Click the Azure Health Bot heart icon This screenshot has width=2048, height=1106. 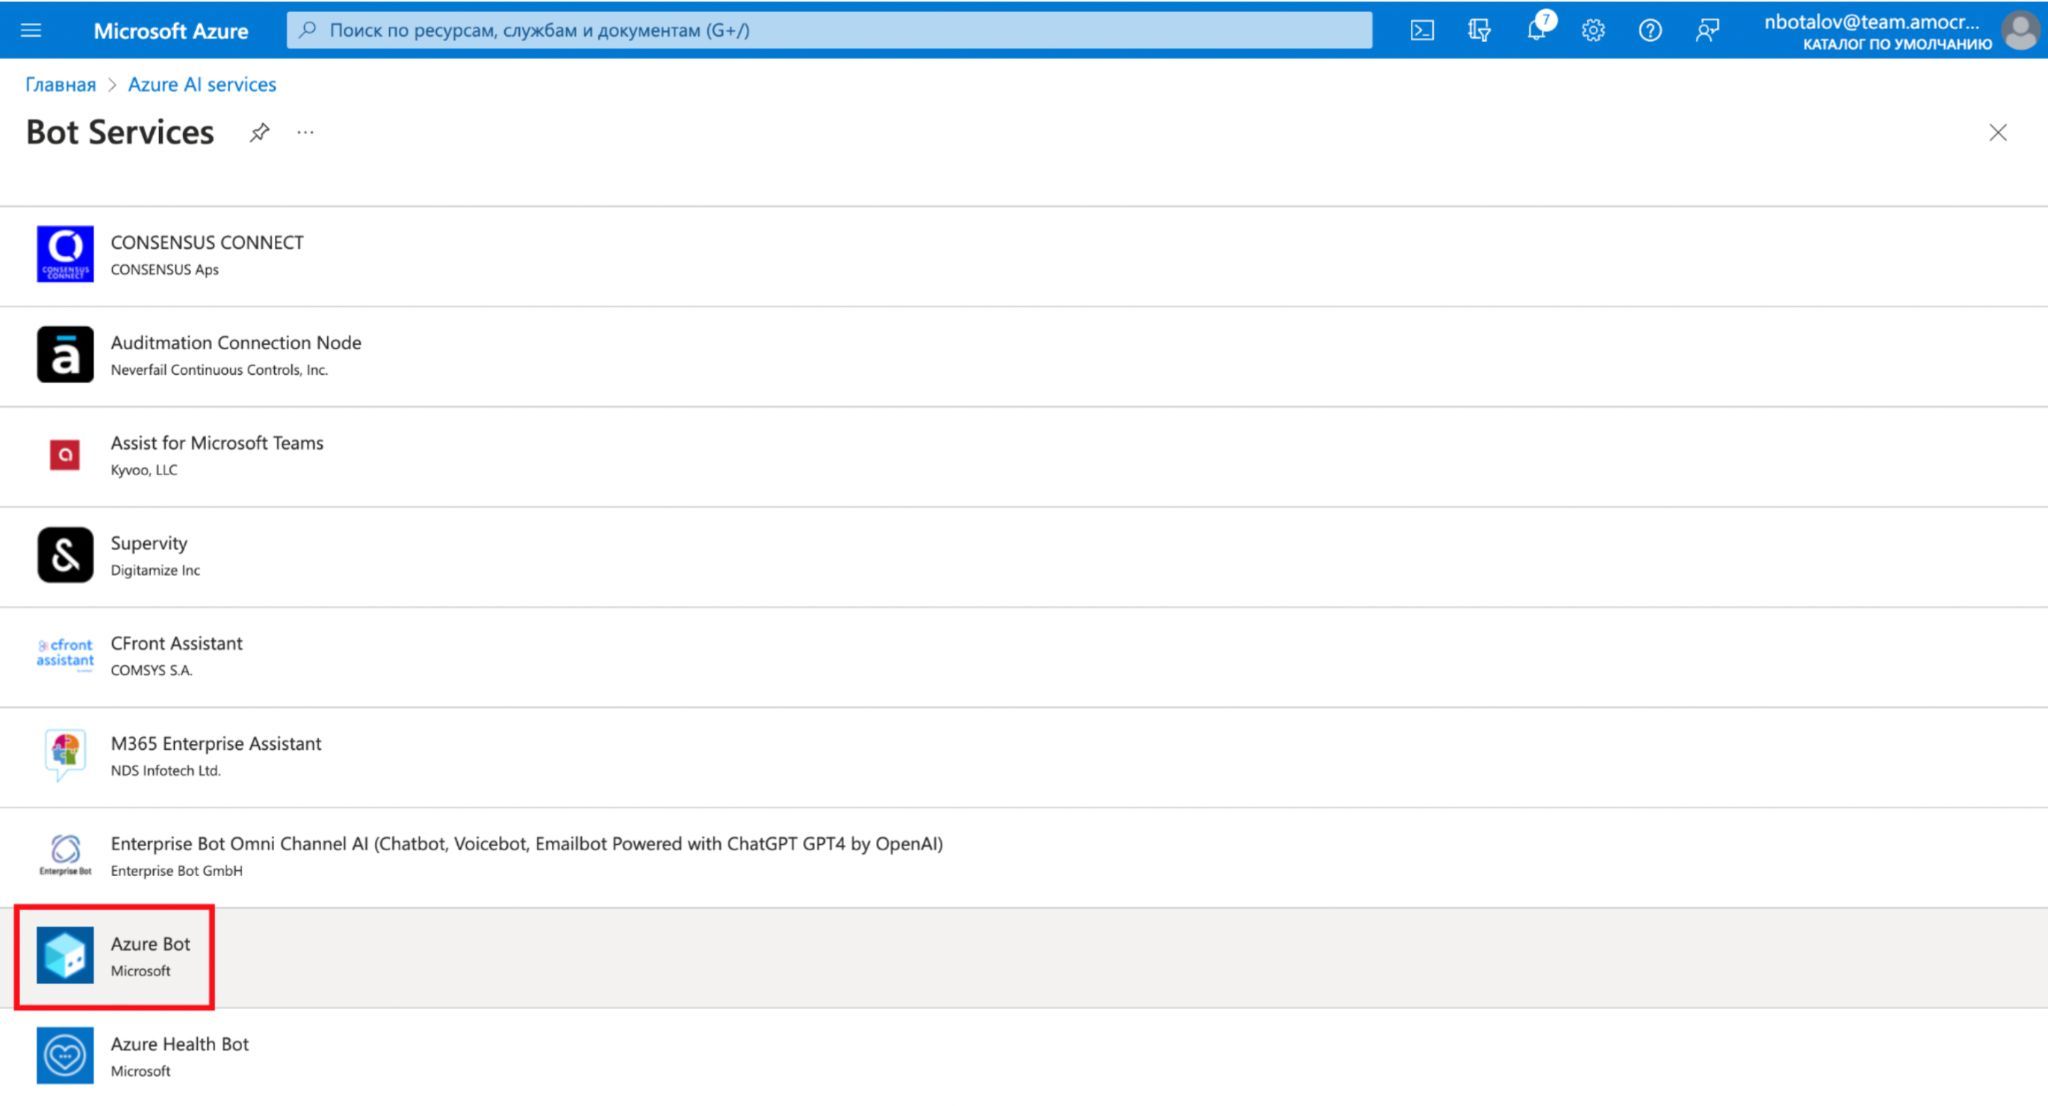[x=65, y=1055]
